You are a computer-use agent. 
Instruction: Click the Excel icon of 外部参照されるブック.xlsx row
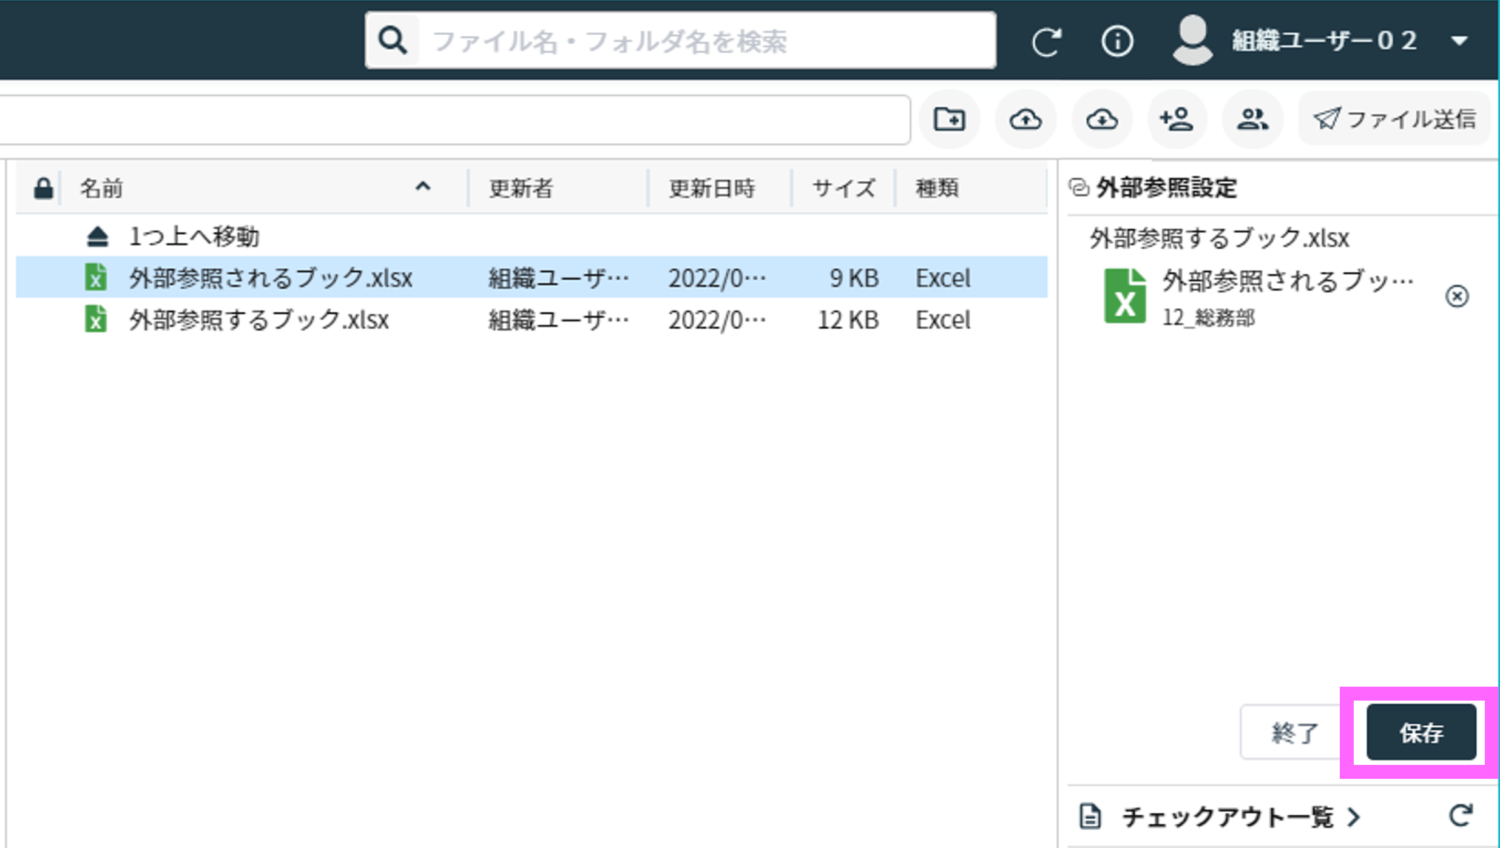point(96,277)
